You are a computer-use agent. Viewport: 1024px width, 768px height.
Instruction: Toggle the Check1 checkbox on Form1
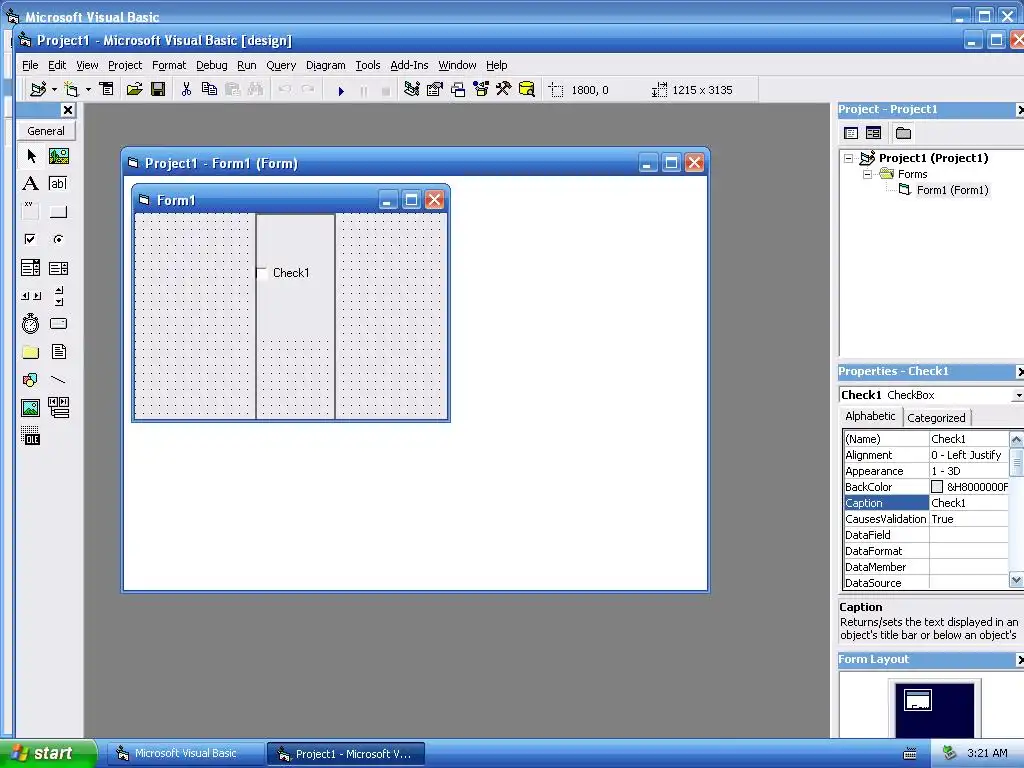tap(262, 273)
